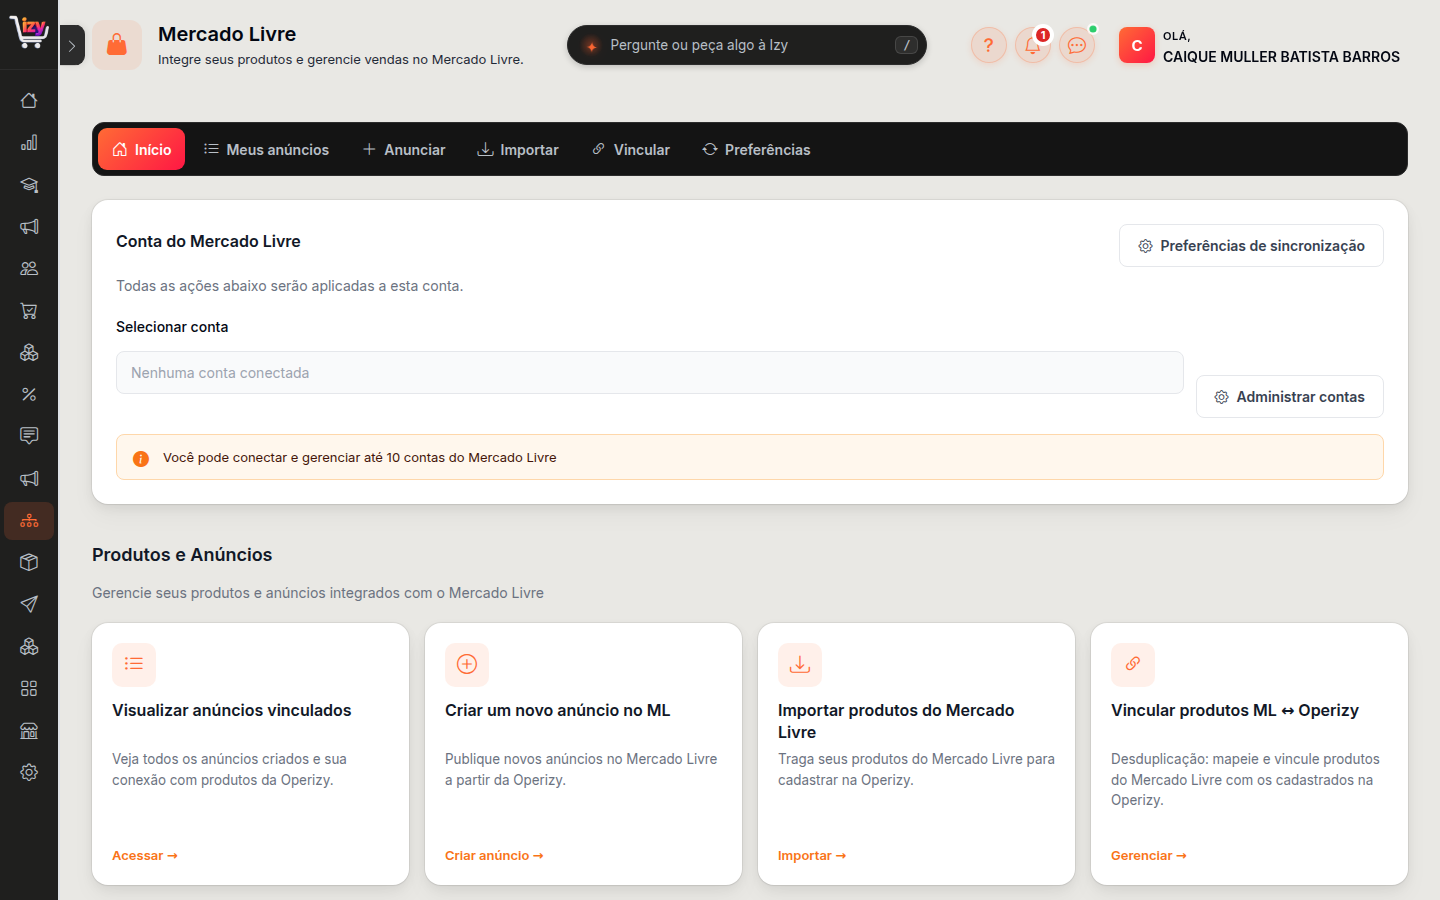Image resolution: width=1440 pixels, height=900 pixels.
Task: Select the Início tab
Action: 142,149
